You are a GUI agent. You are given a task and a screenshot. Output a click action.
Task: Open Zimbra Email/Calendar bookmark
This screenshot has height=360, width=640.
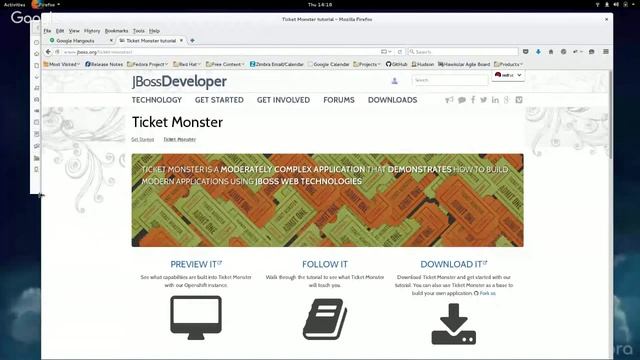(x=277, y=64)
